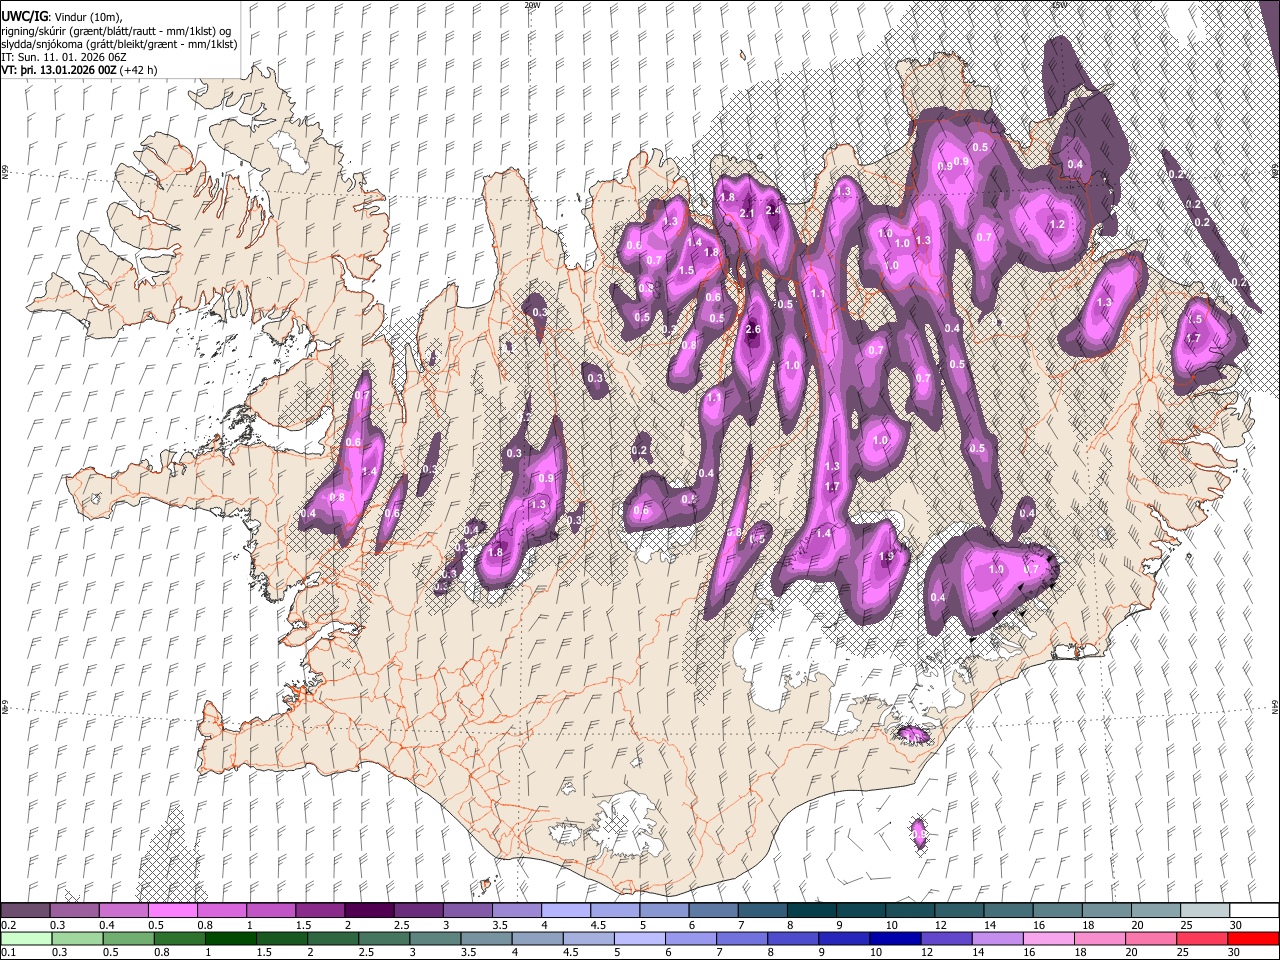
Task: Click the upper legend swatch between 20 and 25
Action: (1156, 911)
